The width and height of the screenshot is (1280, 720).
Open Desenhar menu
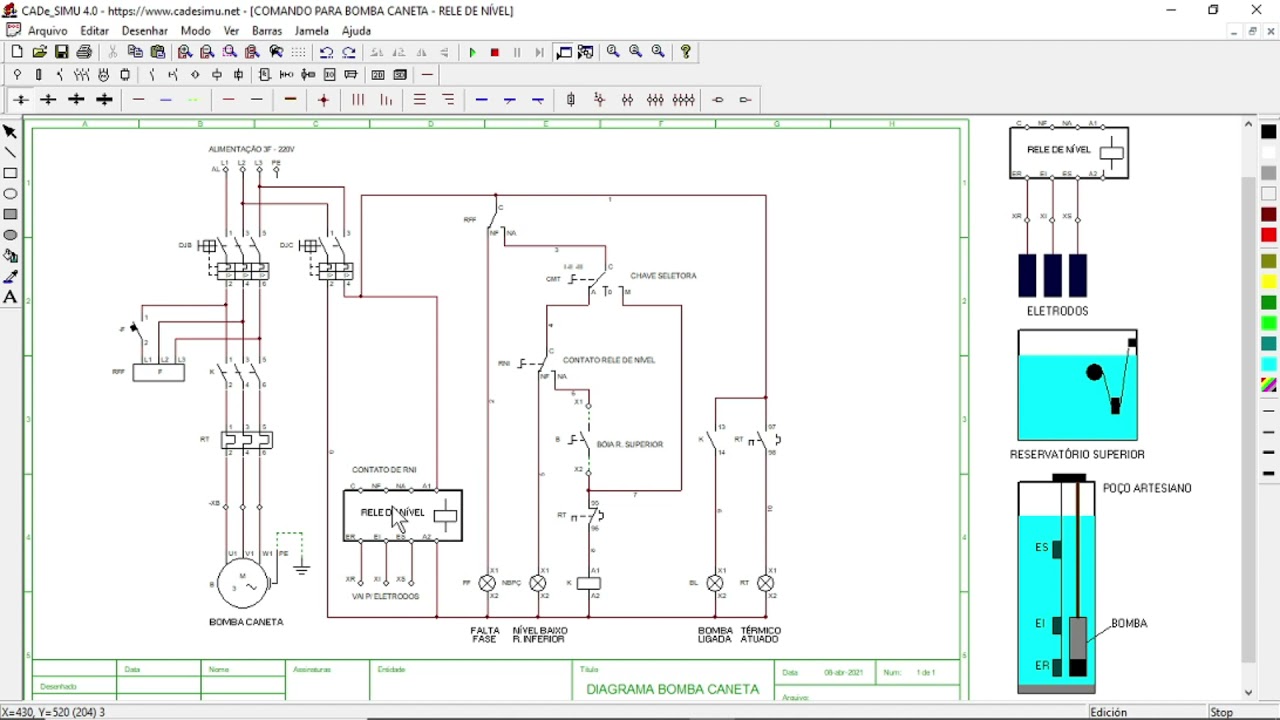click(144, 31)
